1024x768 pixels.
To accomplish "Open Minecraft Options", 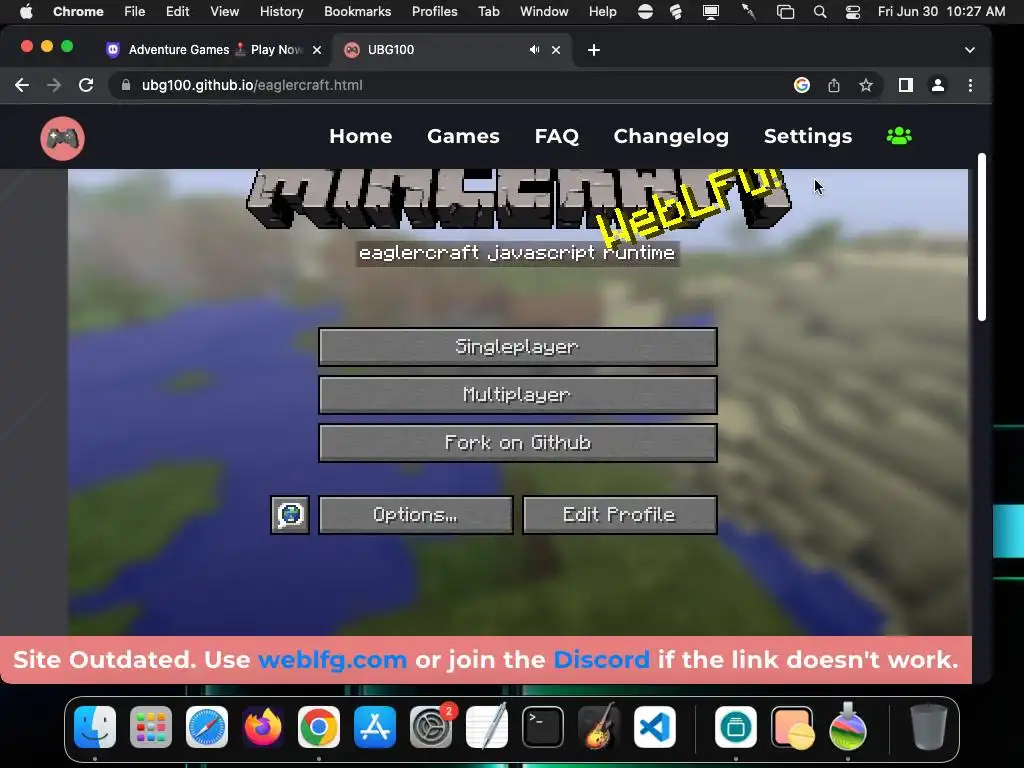I will [416, 515].
